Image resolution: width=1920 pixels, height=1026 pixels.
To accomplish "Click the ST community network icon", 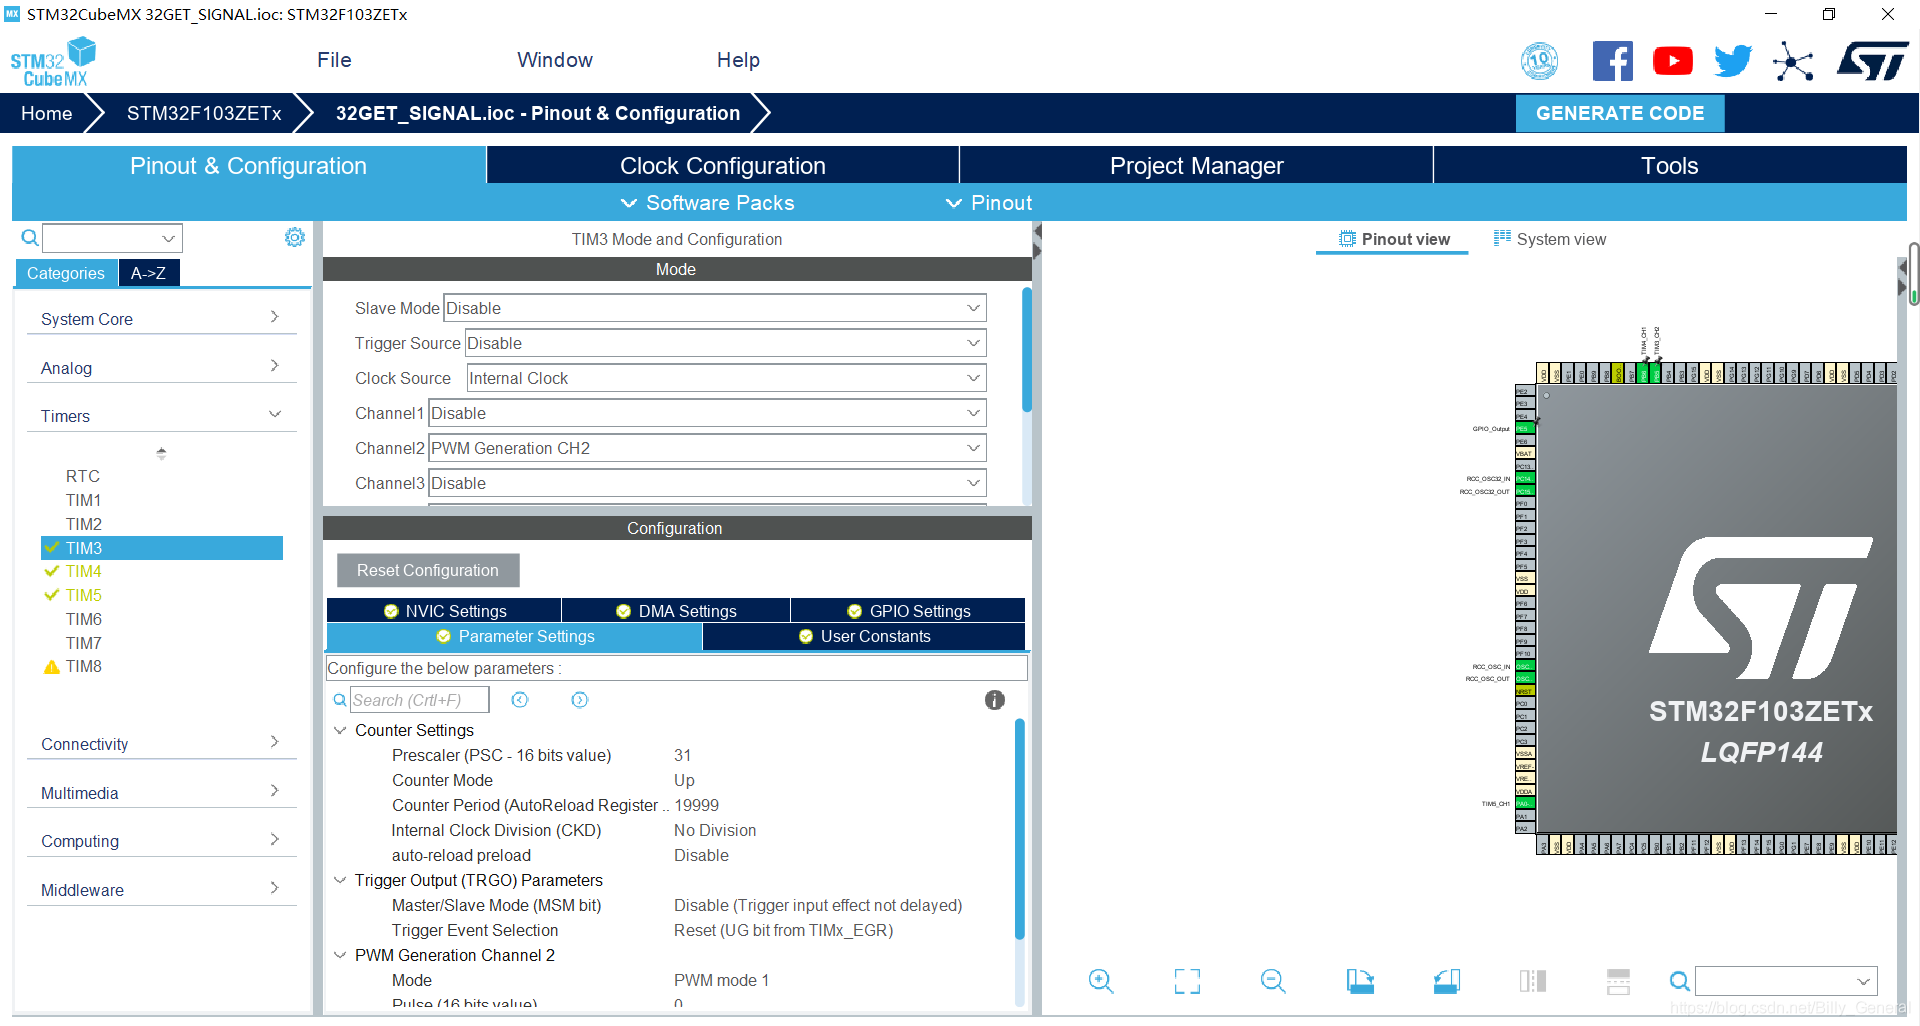I will coord(1793,61).
